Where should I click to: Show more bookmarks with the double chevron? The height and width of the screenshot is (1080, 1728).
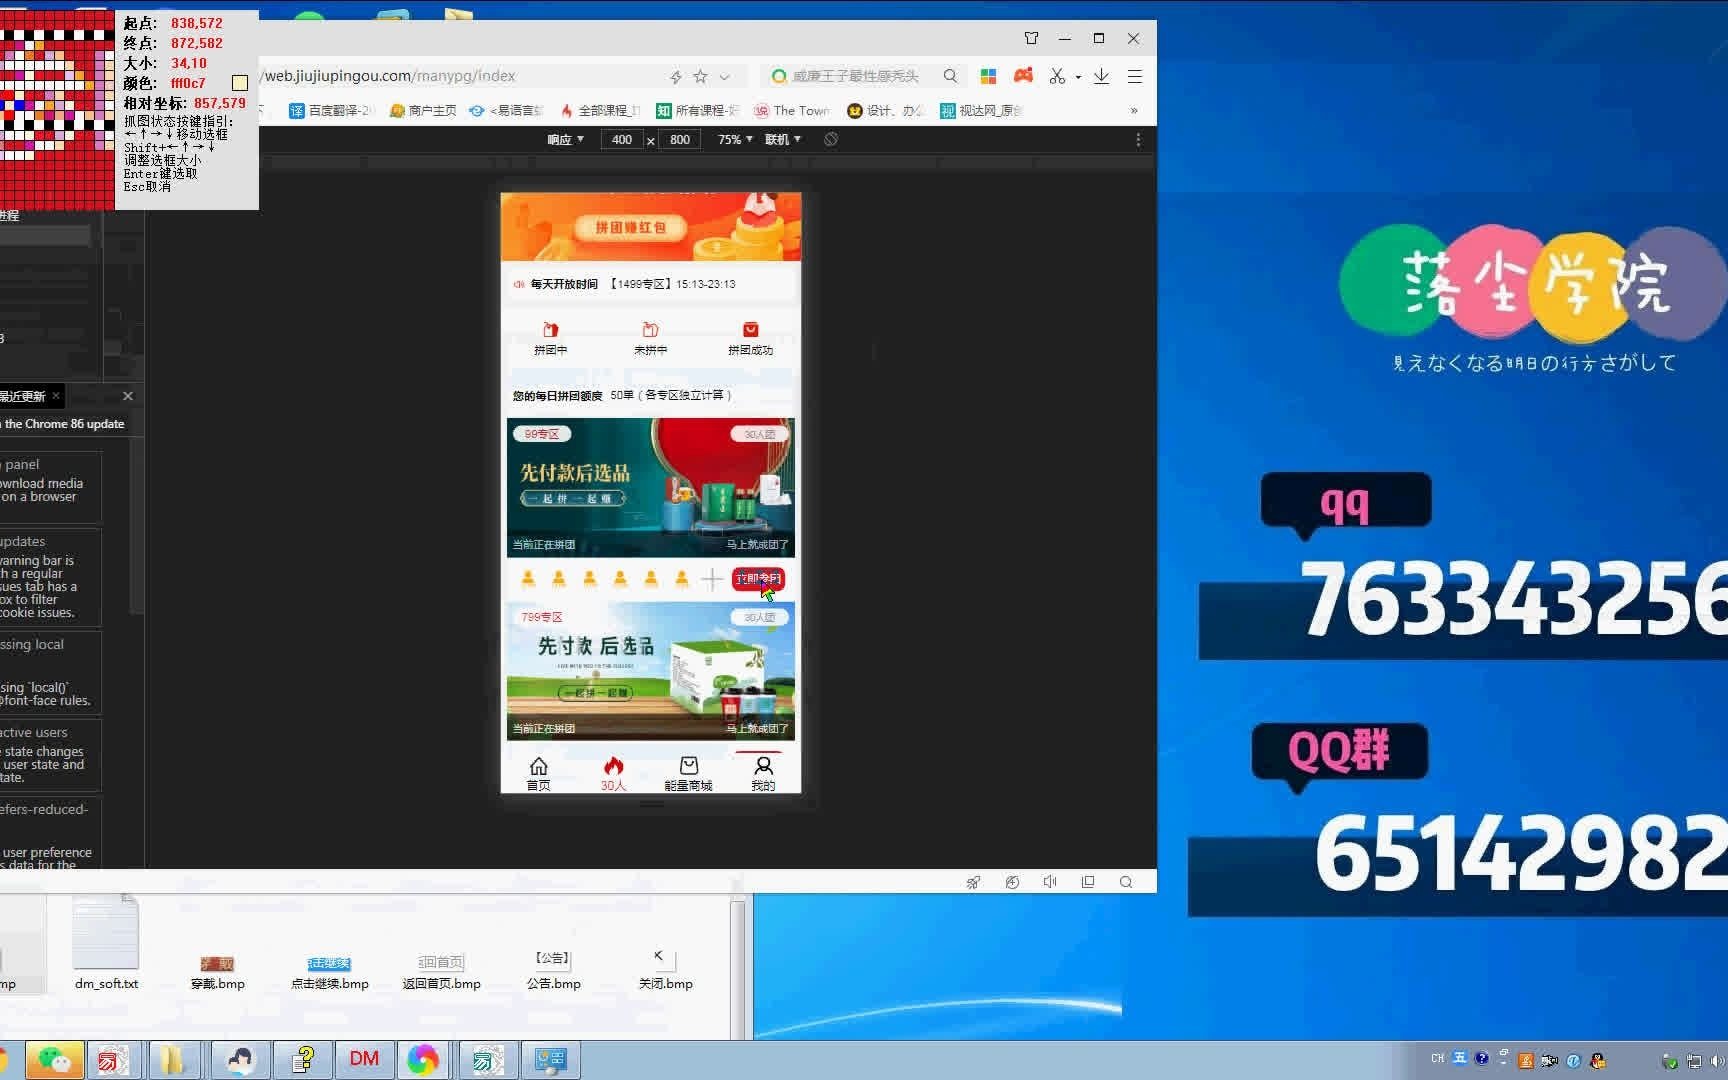pyautogui.click(x=1134, y=111)
